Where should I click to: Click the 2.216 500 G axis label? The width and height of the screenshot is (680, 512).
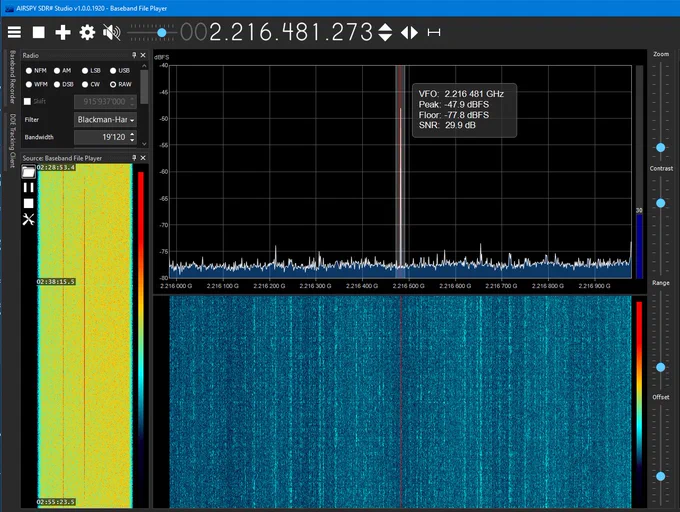point(409,286)
